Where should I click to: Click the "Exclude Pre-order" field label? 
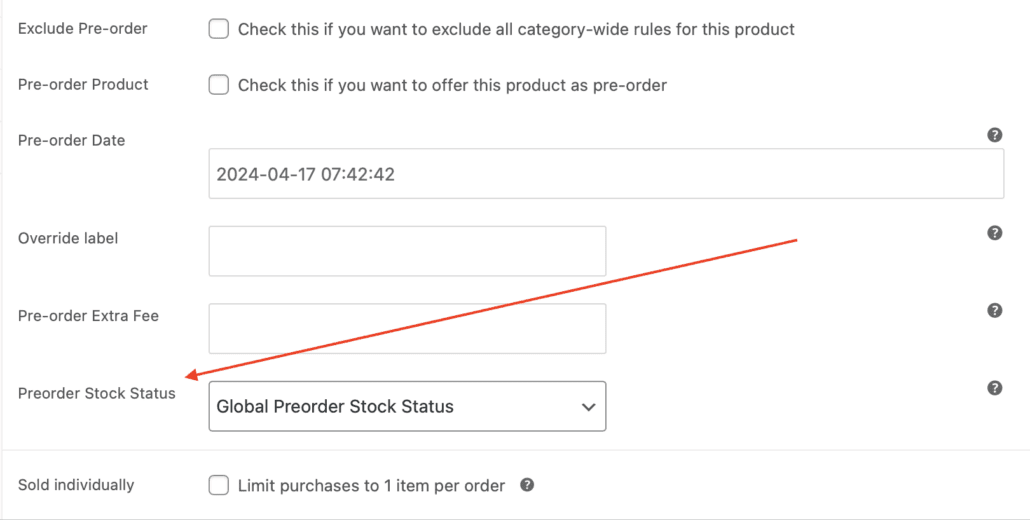(x=83, y=29)
